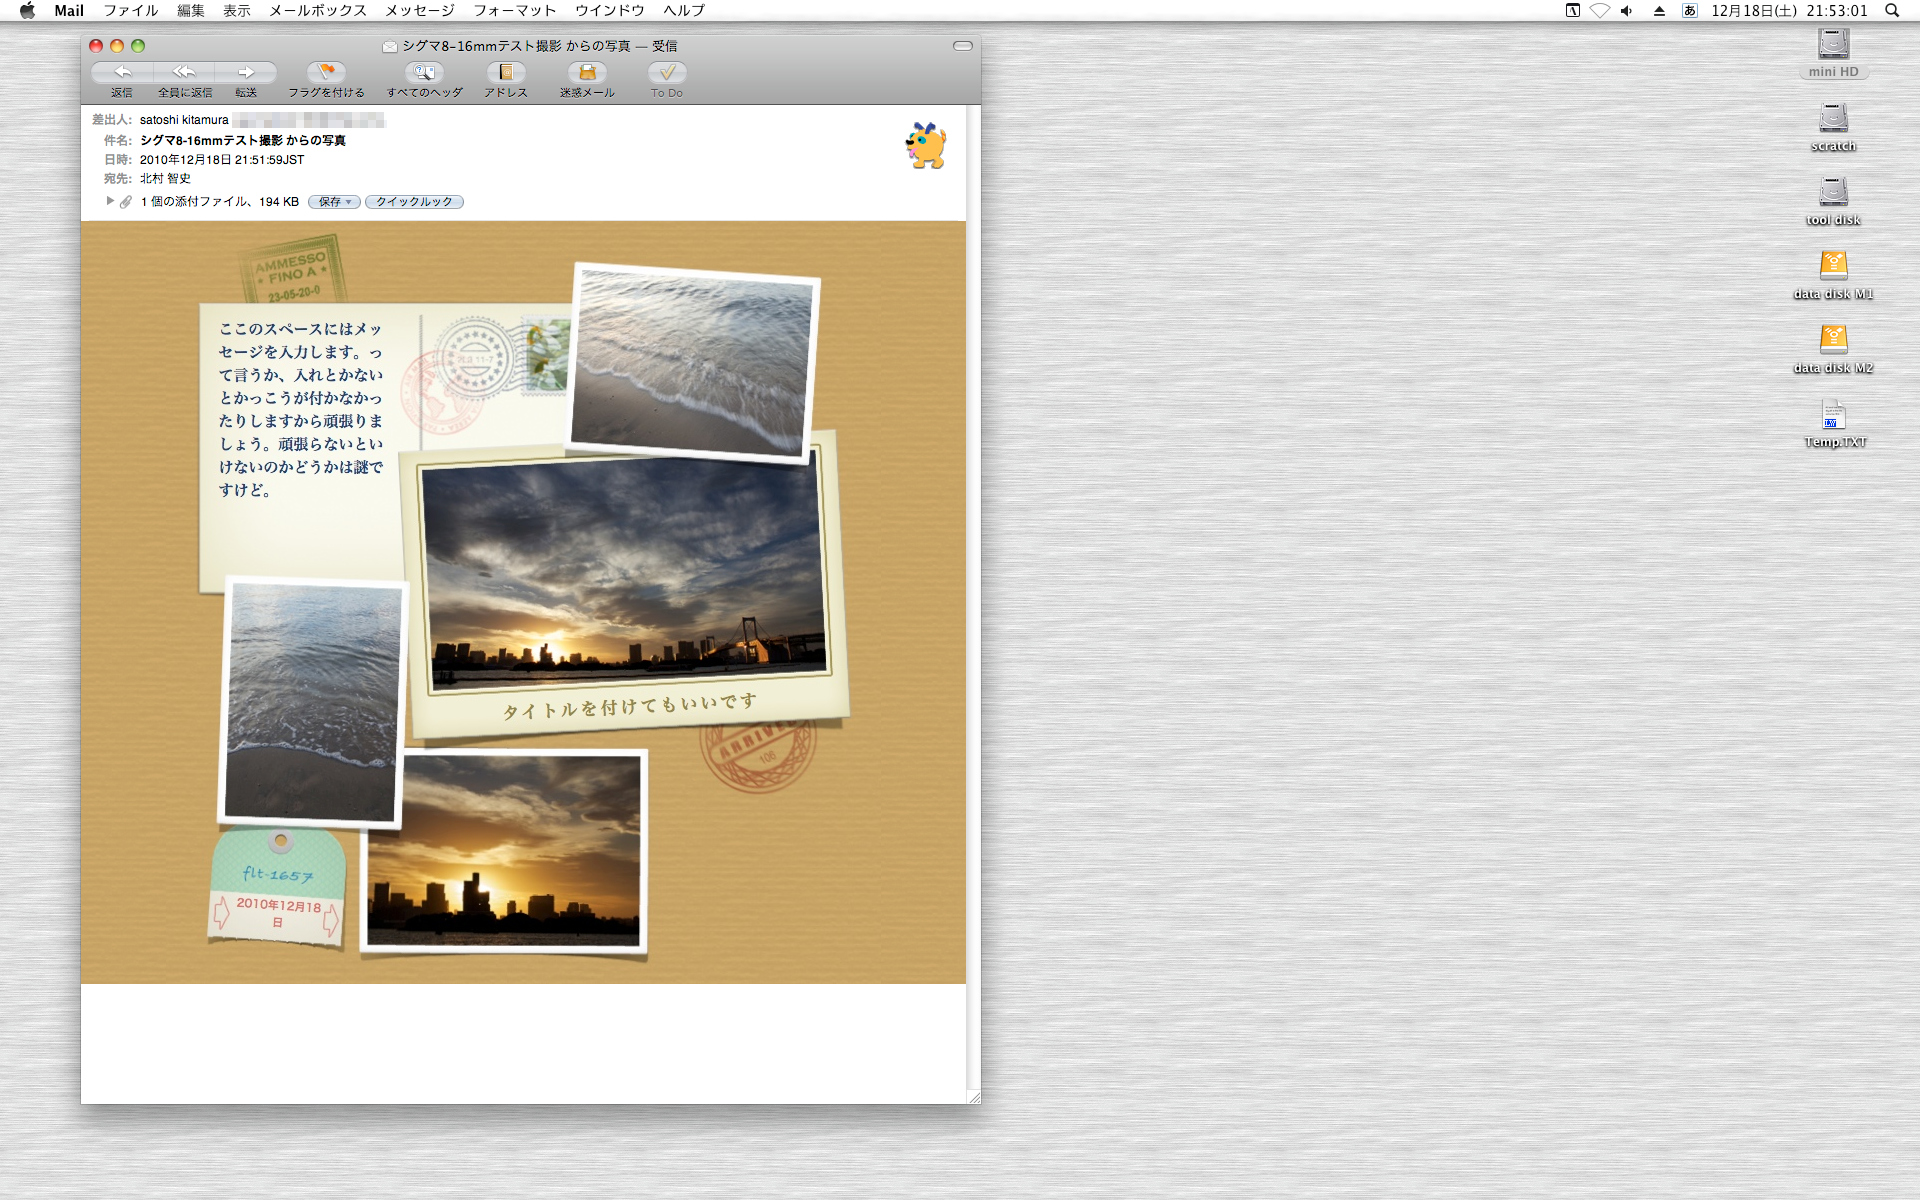
Task: Show all headers (すべてのヘッダ) icon
Action: pos(424,72)
